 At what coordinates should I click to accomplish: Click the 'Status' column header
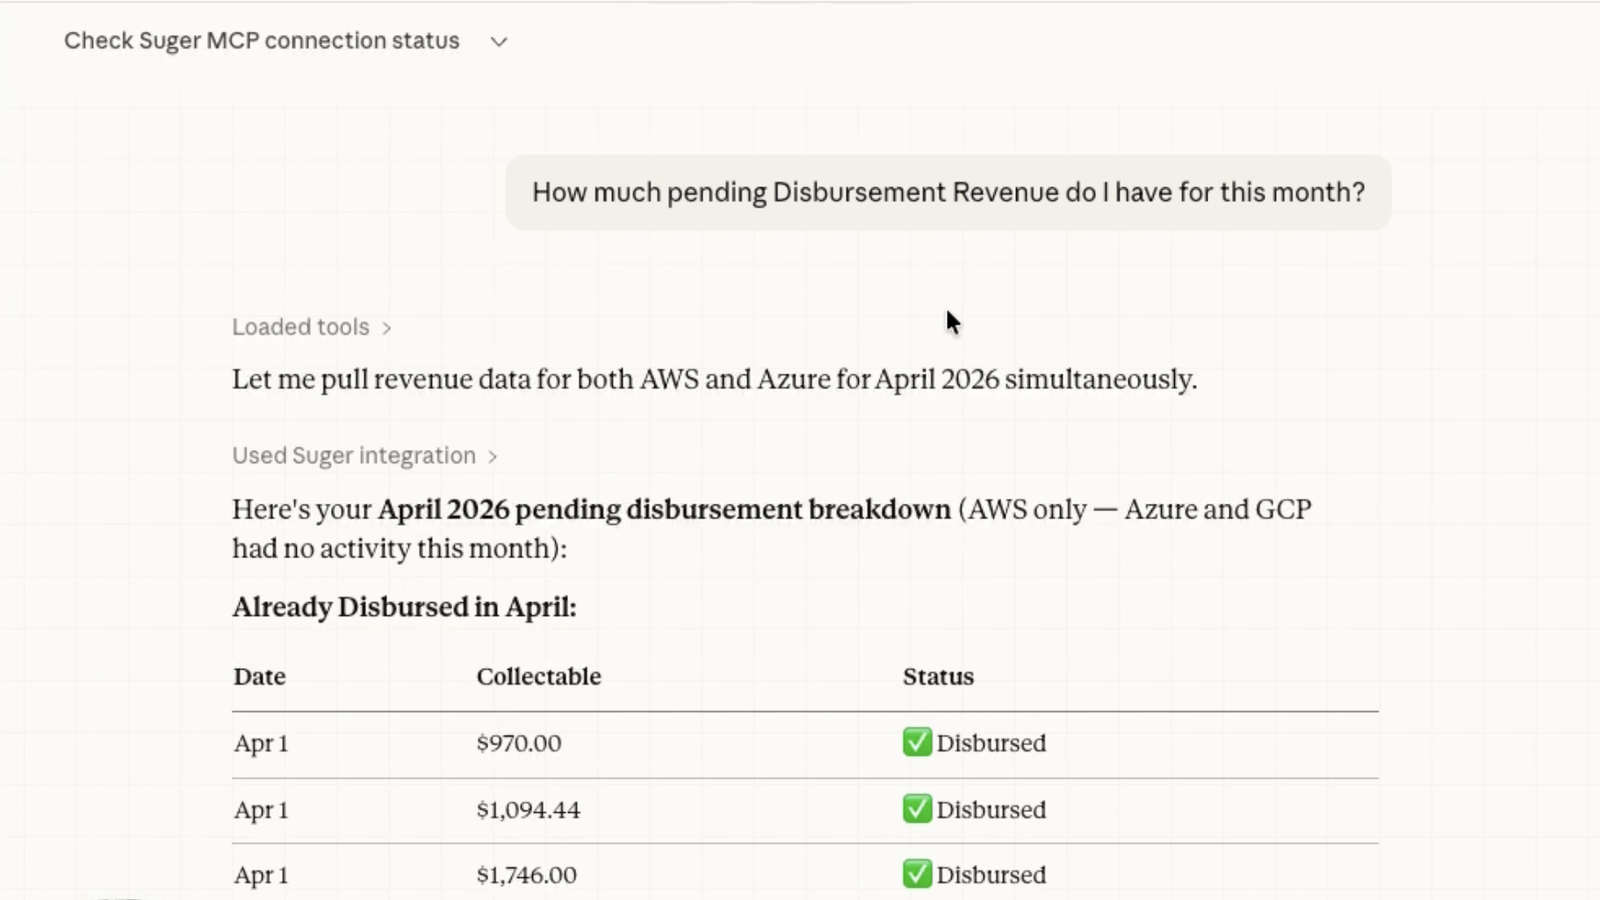(938, 677)
